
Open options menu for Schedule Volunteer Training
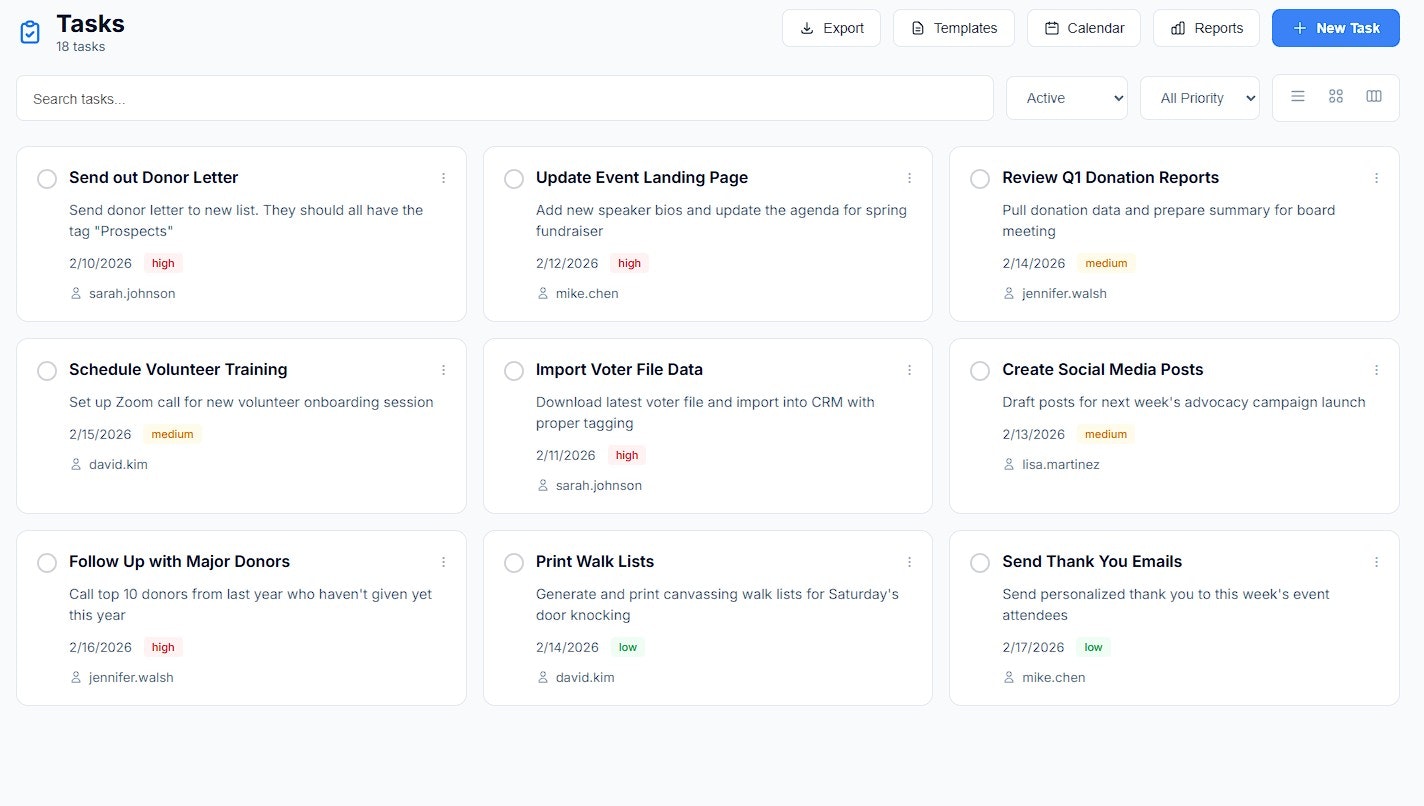coord(443,370)
